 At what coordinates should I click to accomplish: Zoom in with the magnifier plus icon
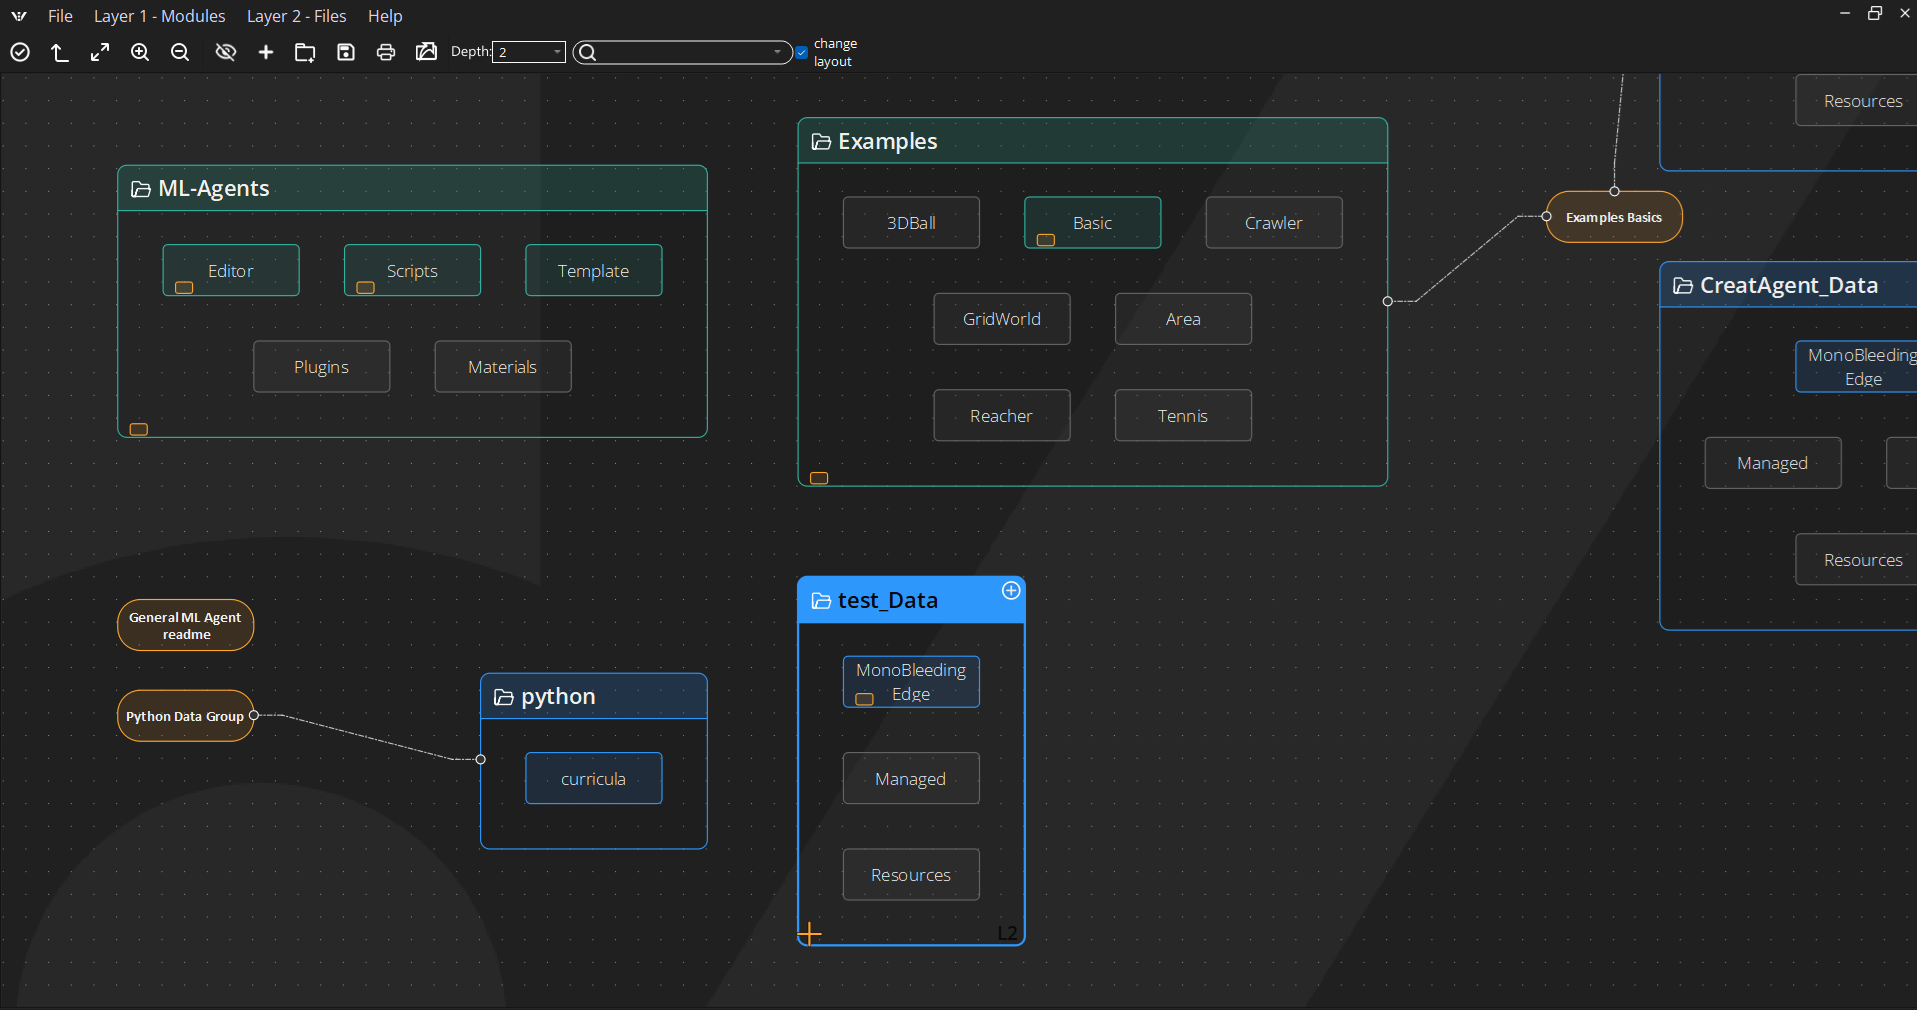click(140, 52)
